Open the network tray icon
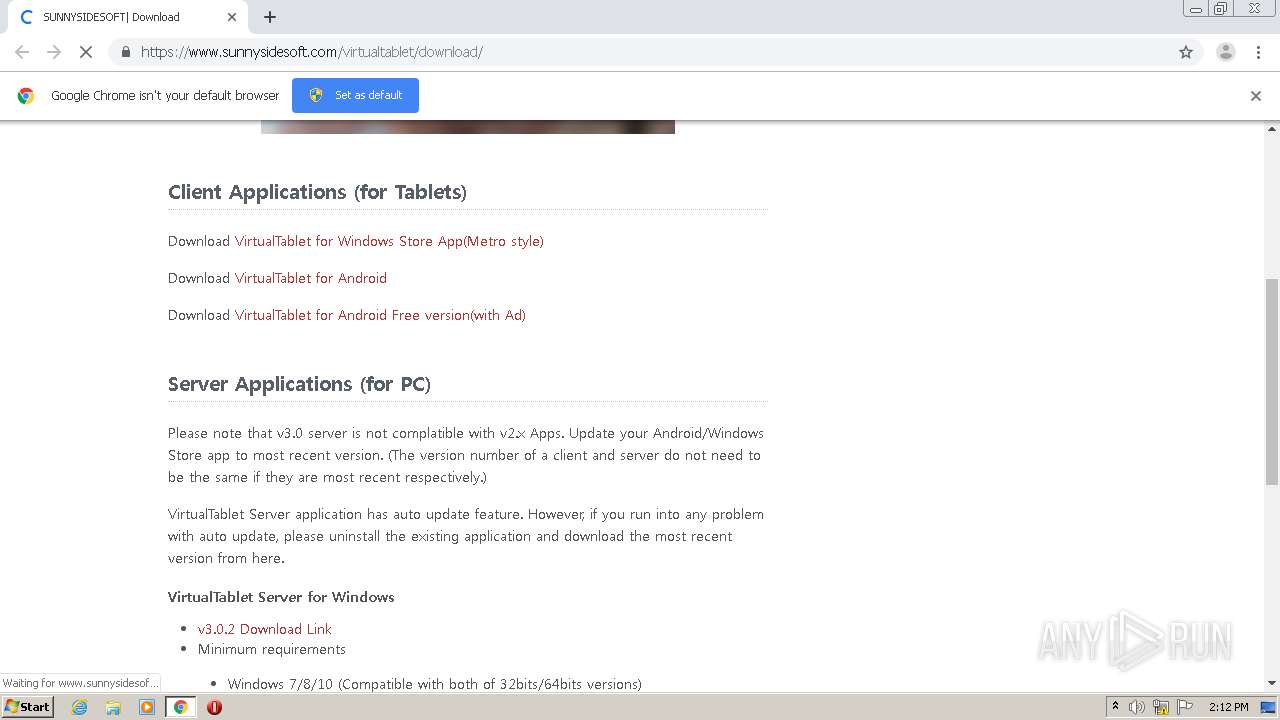1280x720 pixels. [x=1161, y=707]
